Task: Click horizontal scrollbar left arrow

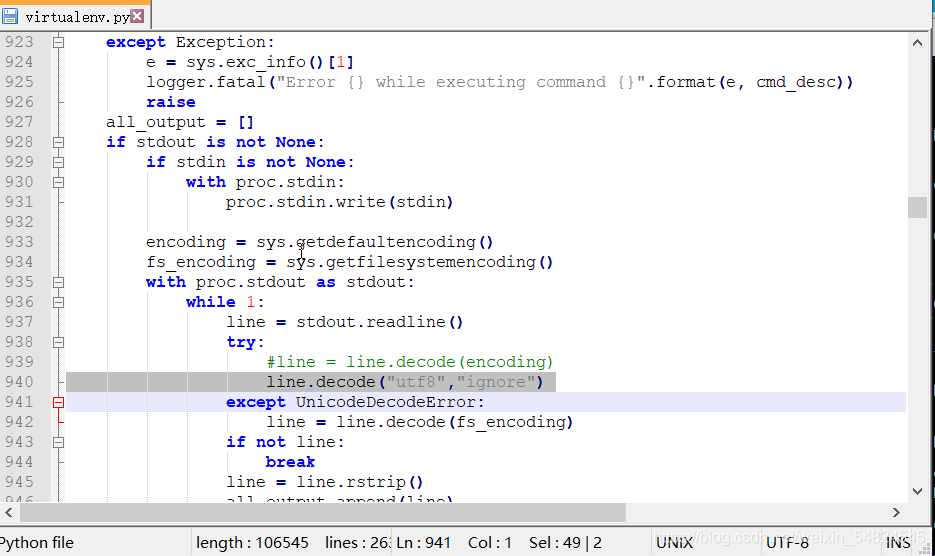Action: click(x=9, y=512)
